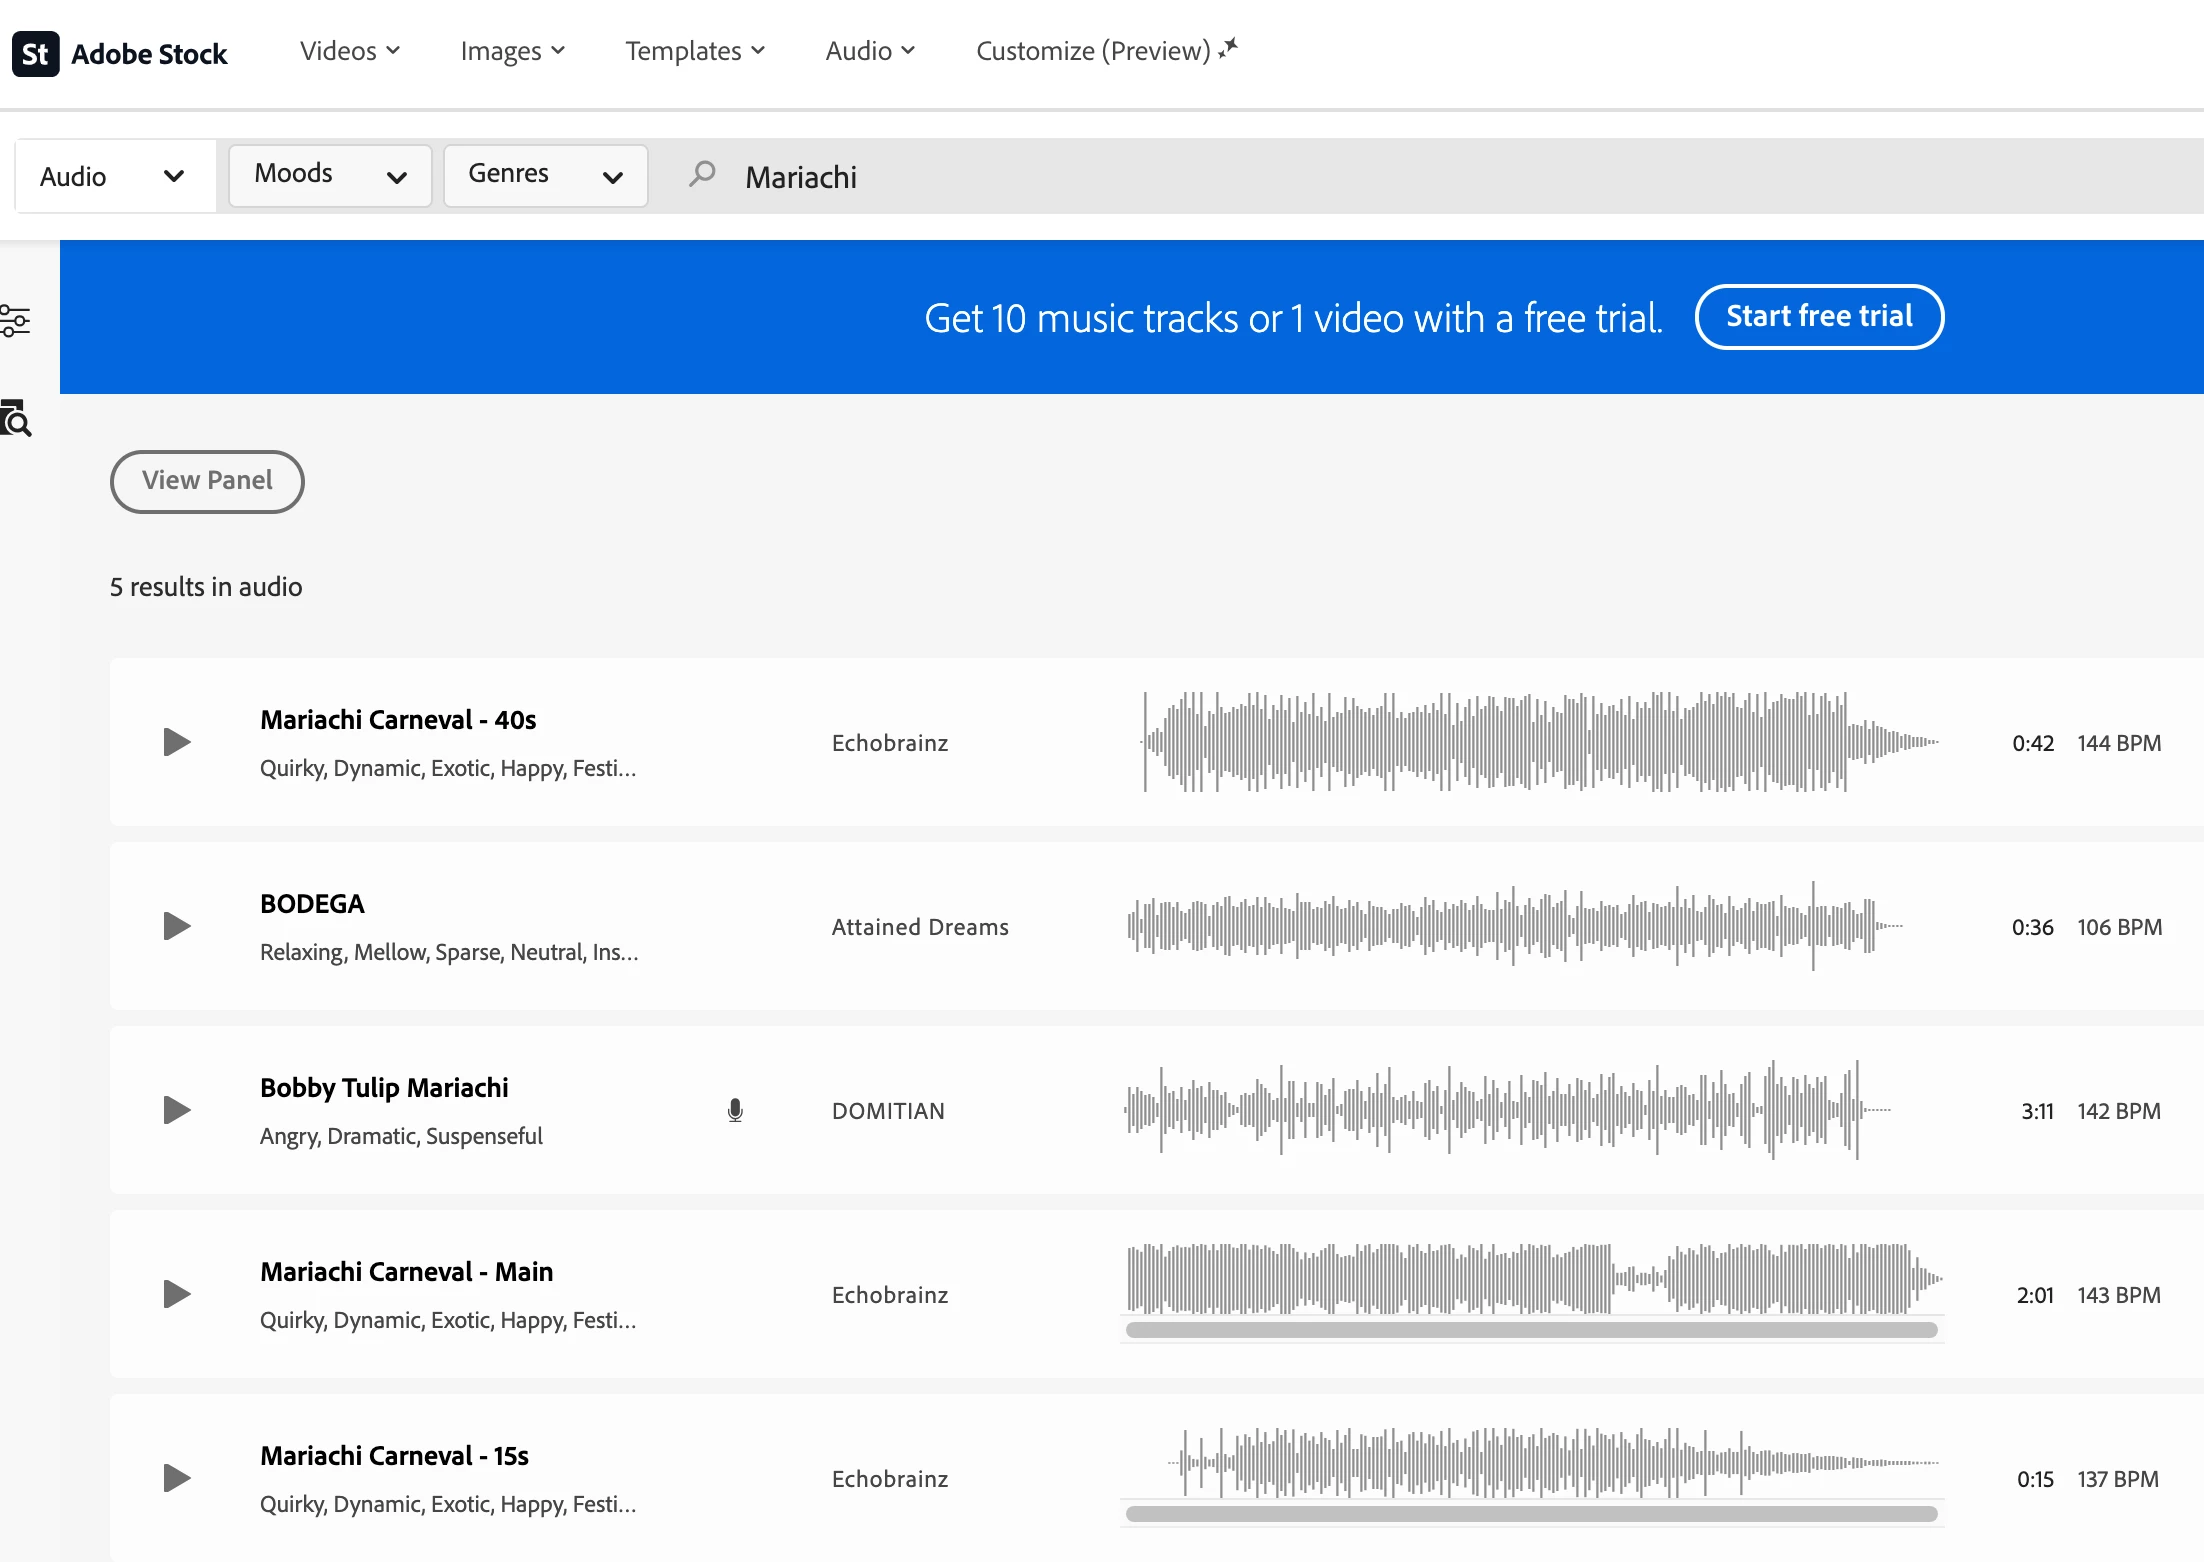This screenshot has width=2204, height=1562.
Task: Click the 137 BPM value
Action: (x=2118, y=1479)
